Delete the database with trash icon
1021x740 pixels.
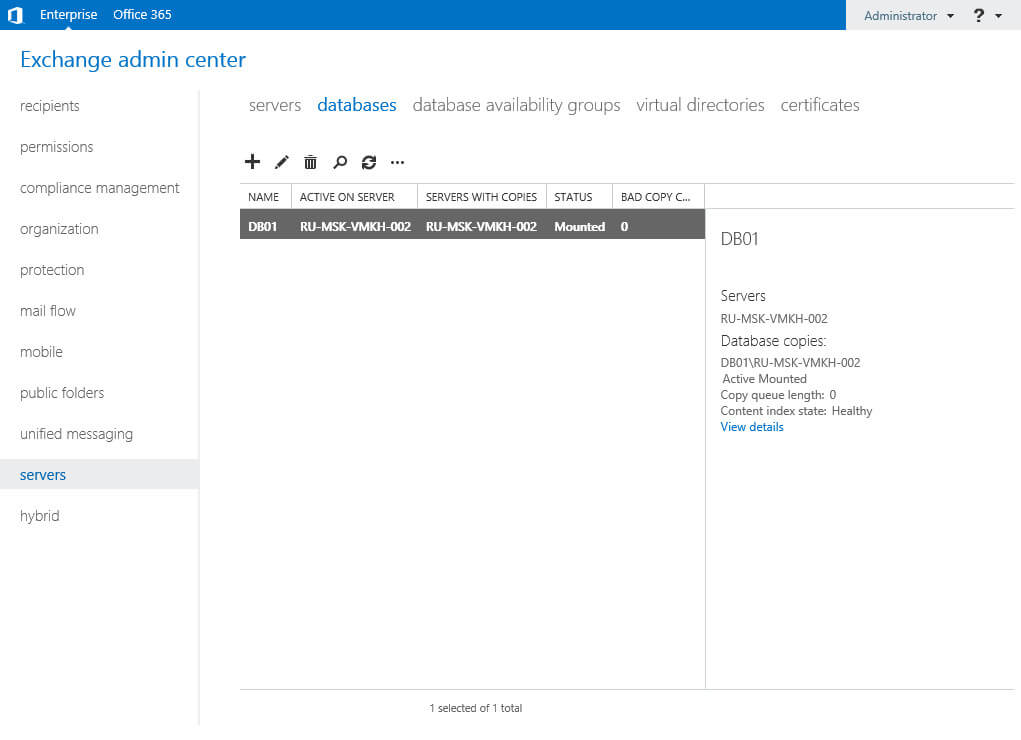pos(311,162)
